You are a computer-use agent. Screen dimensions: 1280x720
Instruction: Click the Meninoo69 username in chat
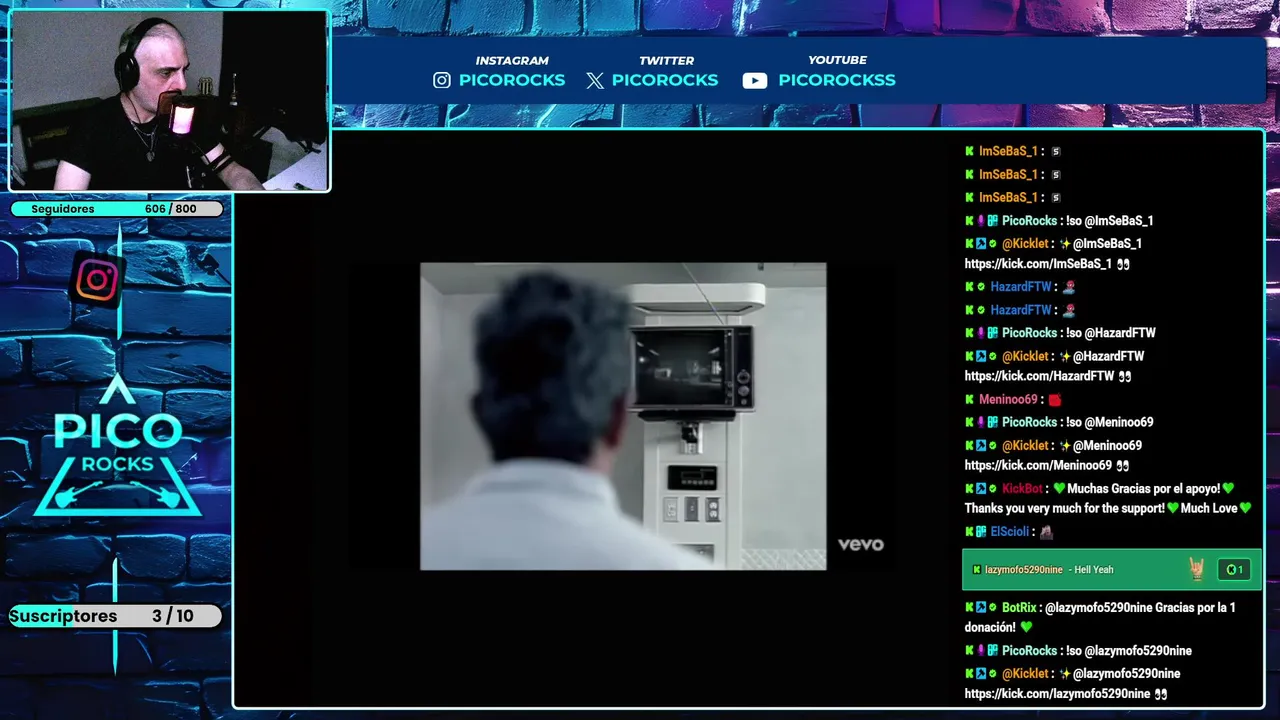click(x=1008, y=400)
